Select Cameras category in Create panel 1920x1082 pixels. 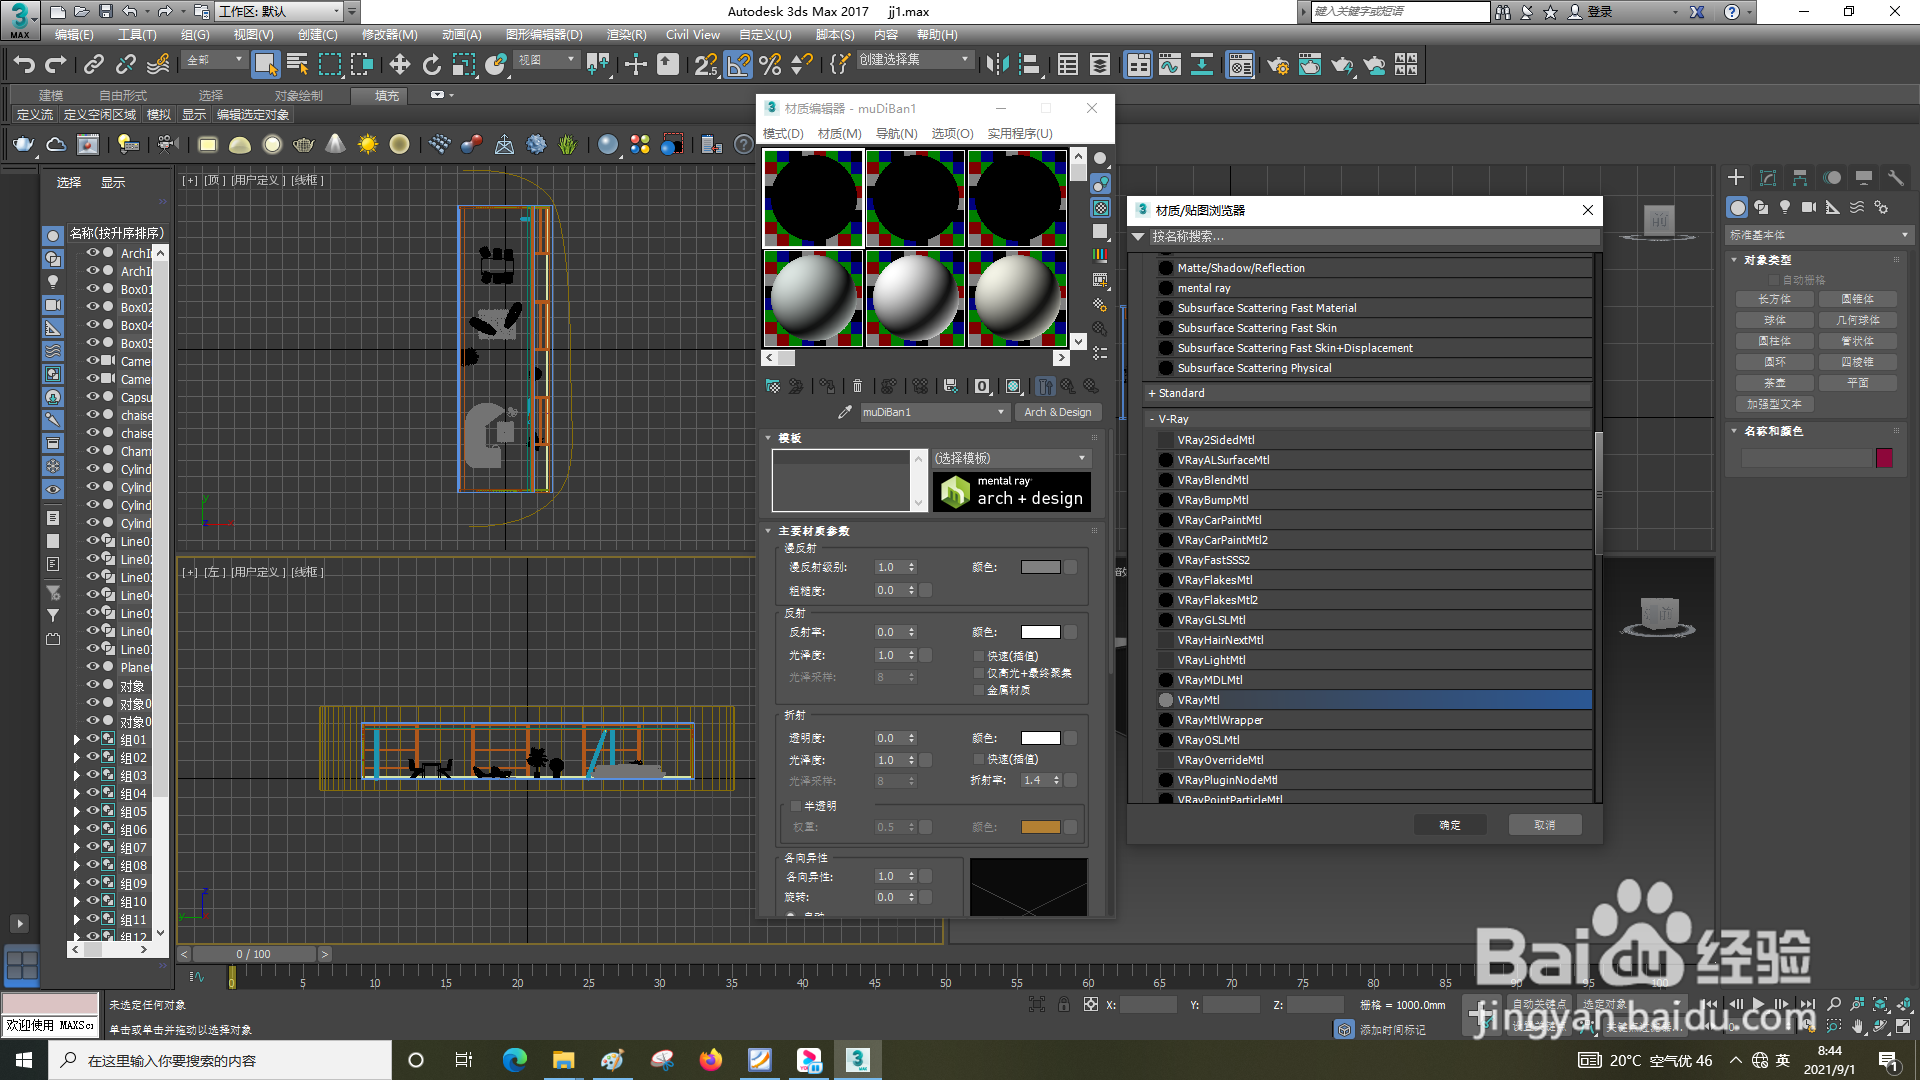1809,208
